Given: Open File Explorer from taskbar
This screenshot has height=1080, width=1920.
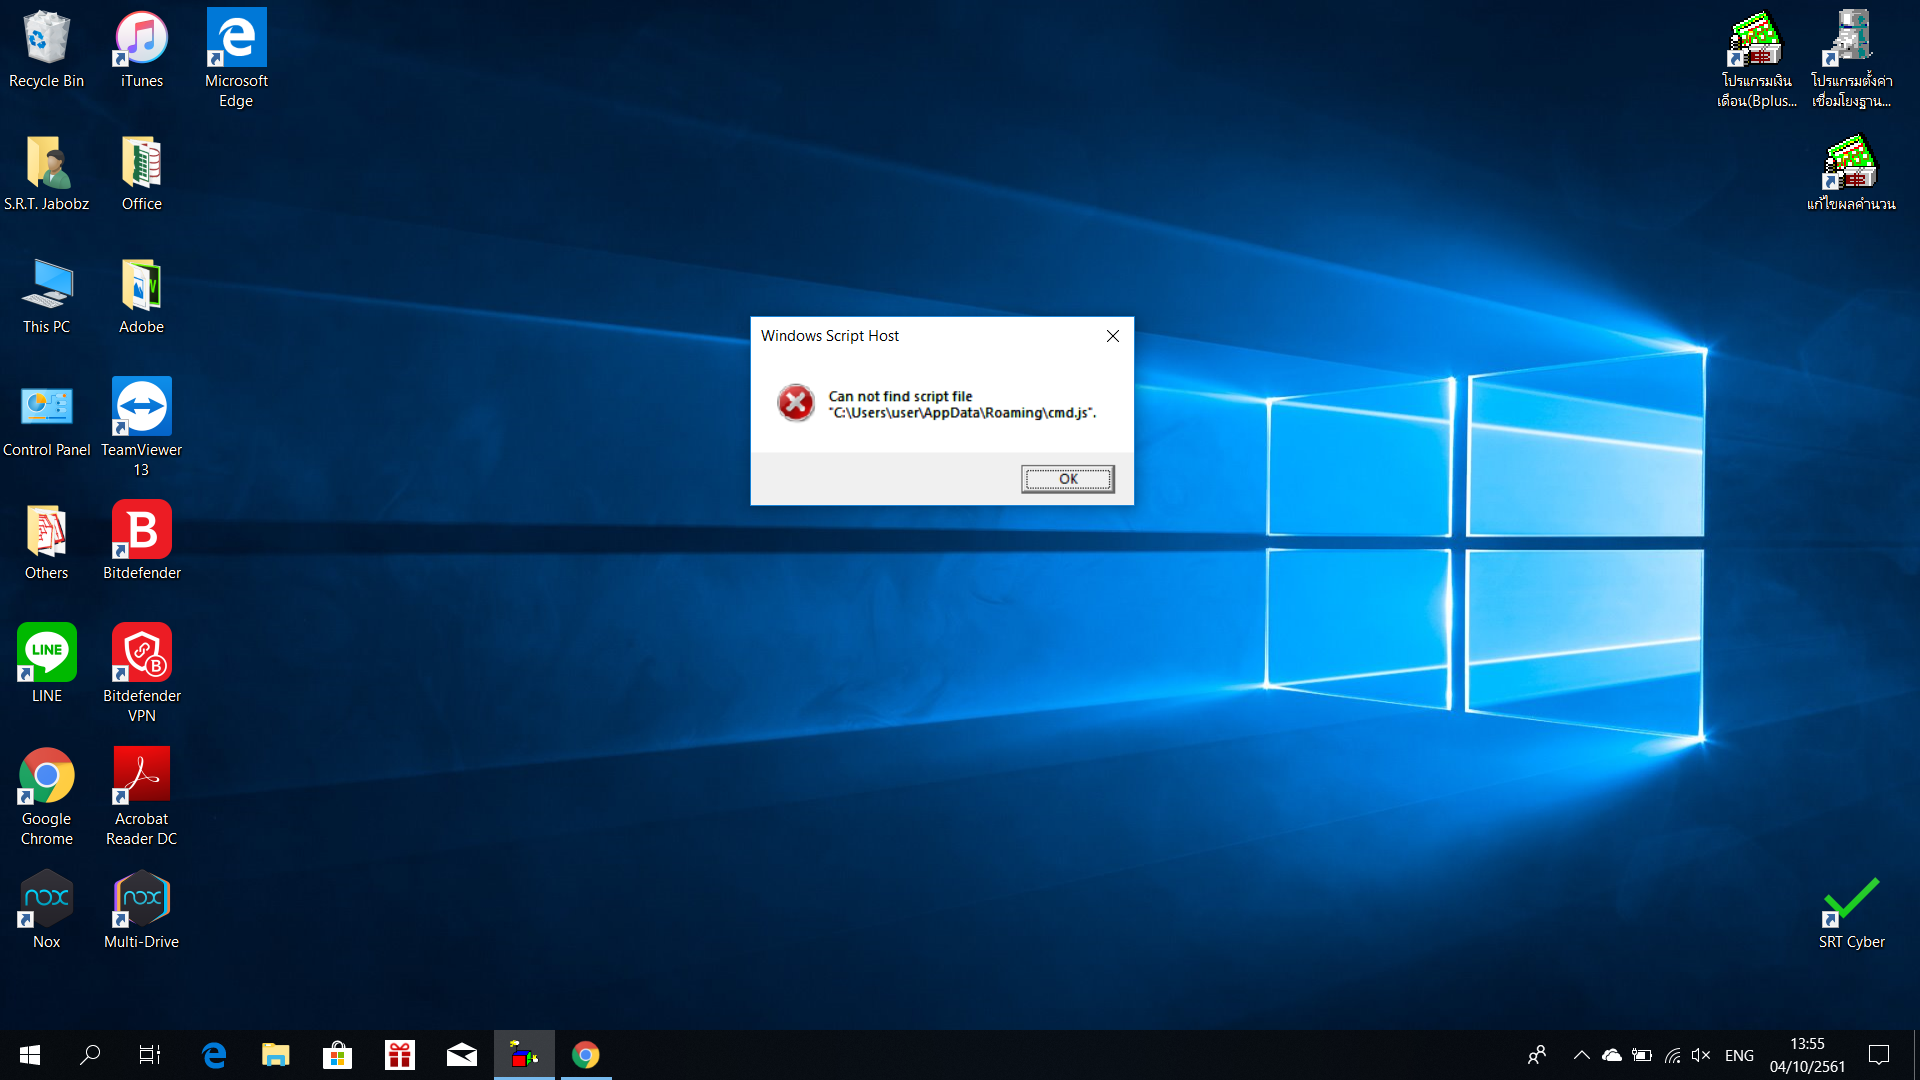Looking at the screenshot, I should click(x=274, y=1055).
